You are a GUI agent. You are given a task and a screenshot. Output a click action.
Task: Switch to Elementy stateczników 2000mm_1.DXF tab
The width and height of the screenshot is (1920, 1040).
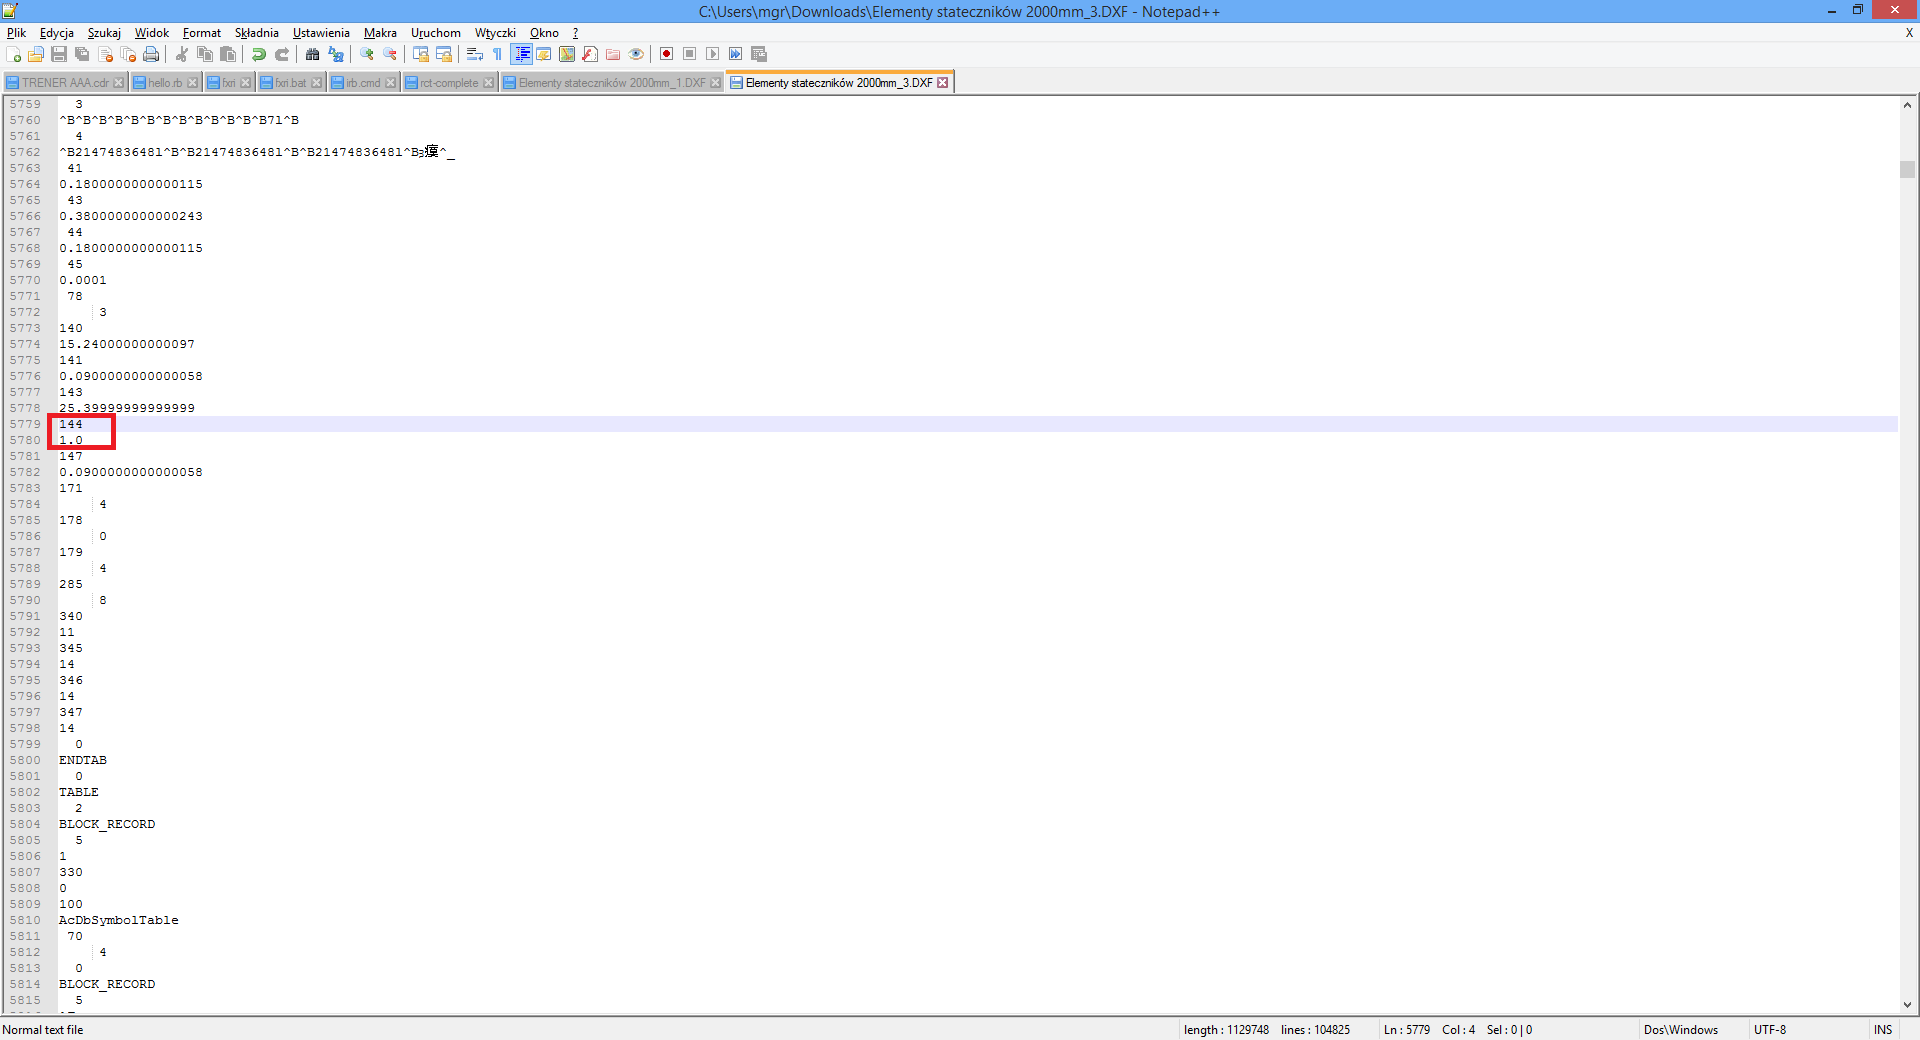(611, 83)
